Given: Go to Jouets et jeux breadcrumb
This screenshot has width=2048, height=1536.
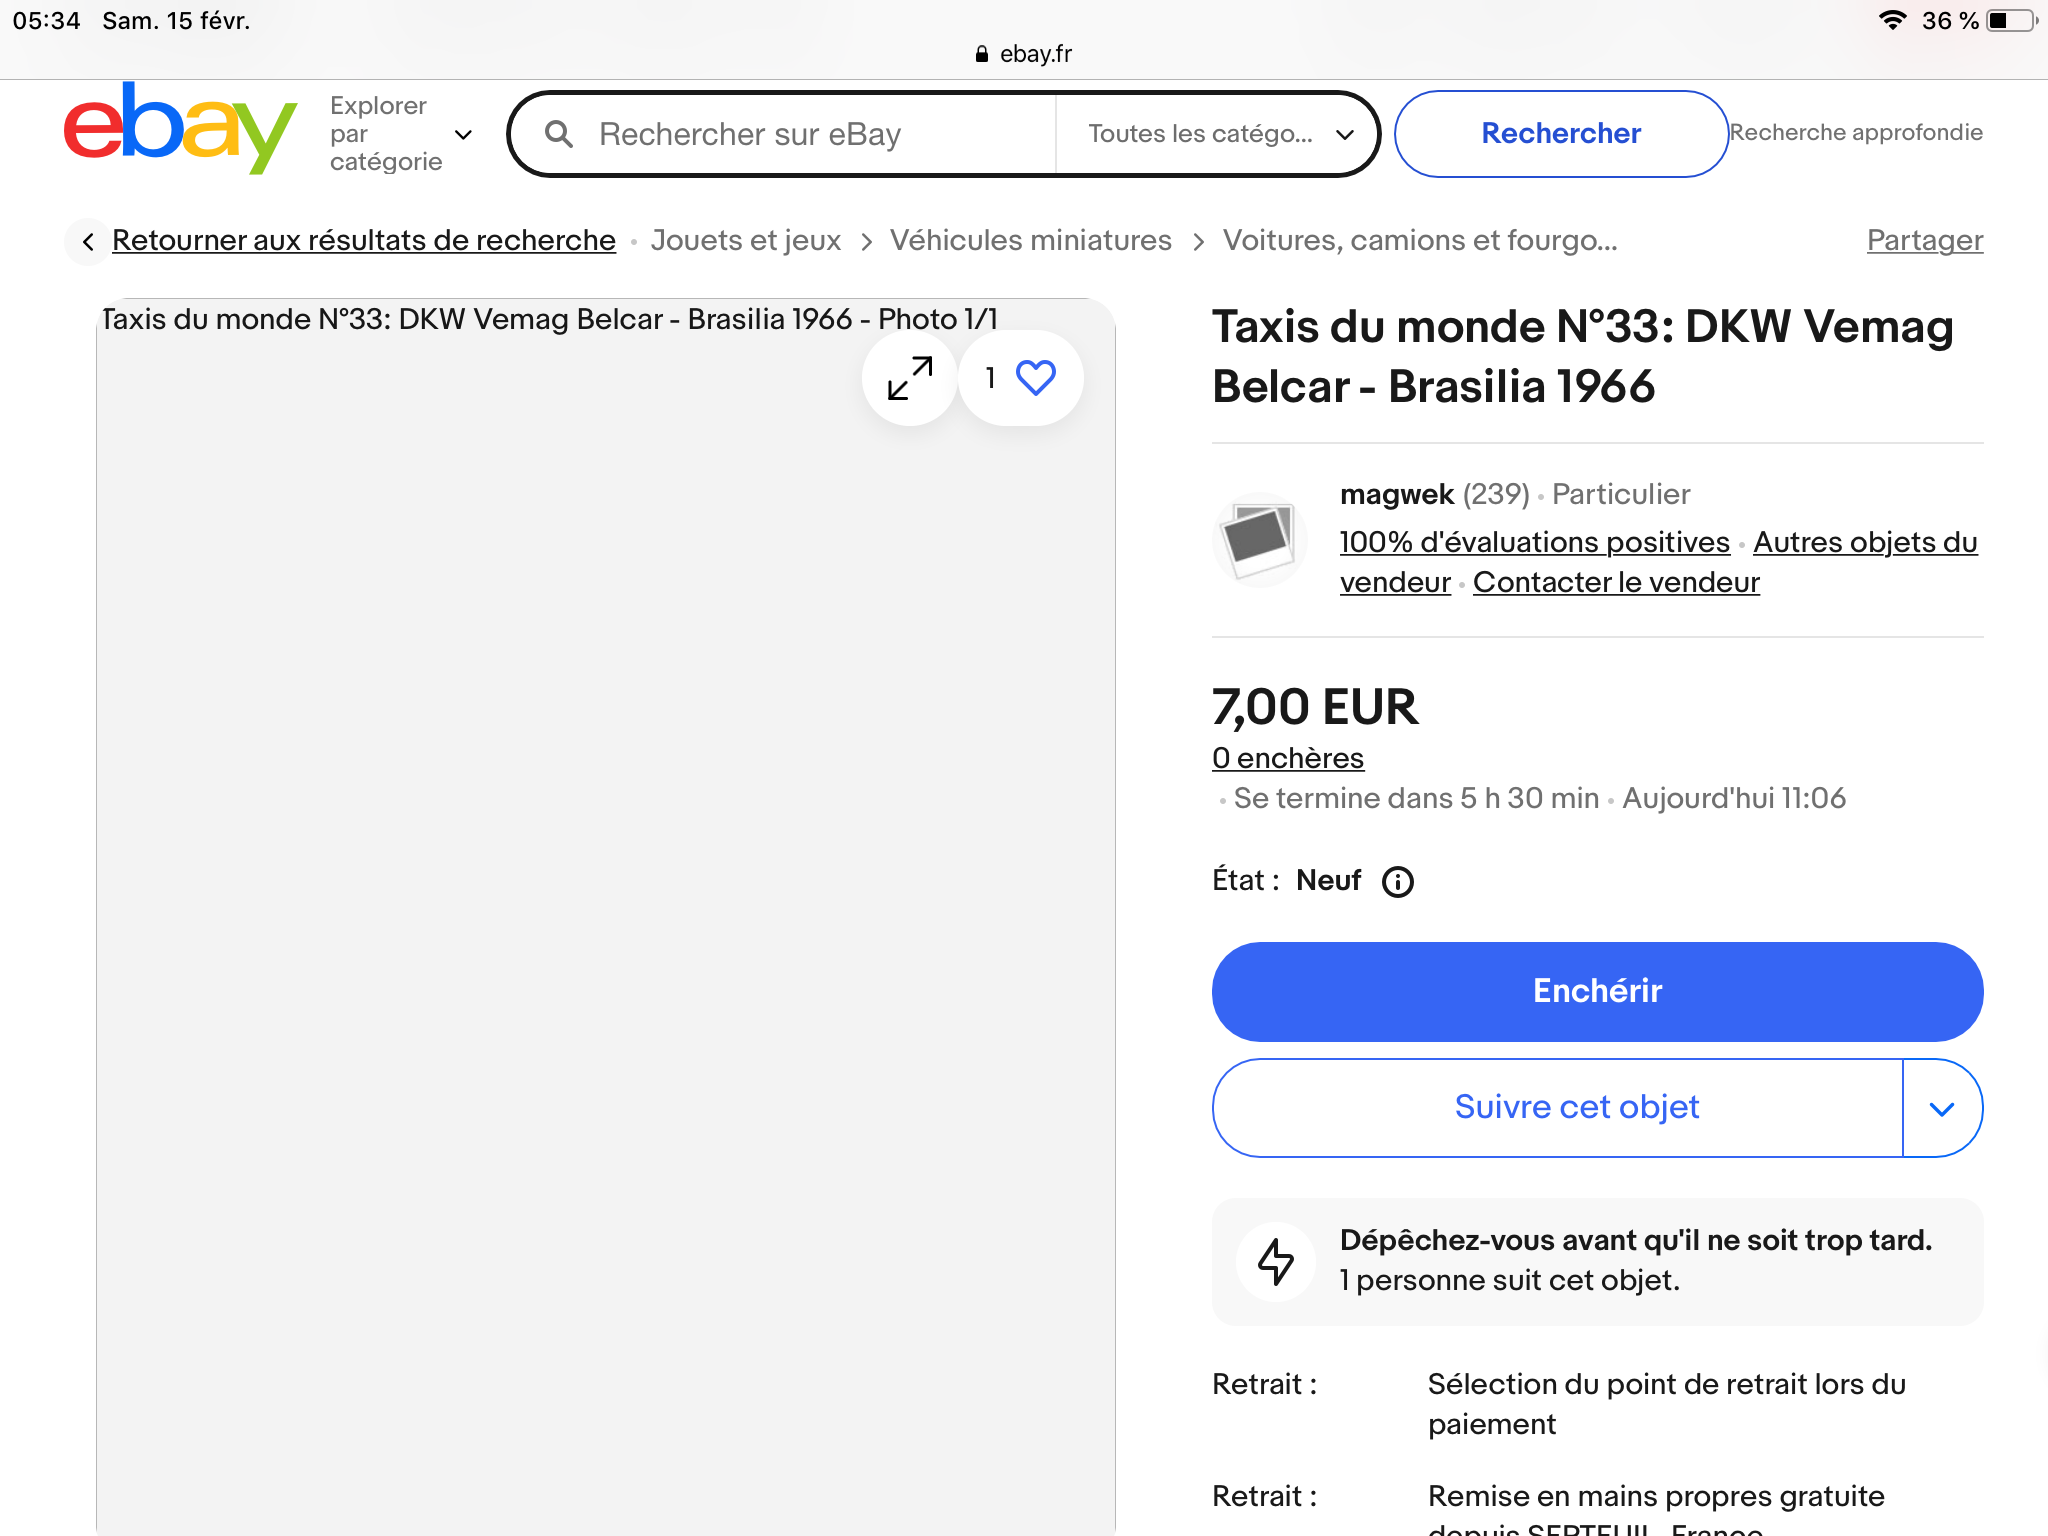Looking at the screenshot, I should pos(745,240).
